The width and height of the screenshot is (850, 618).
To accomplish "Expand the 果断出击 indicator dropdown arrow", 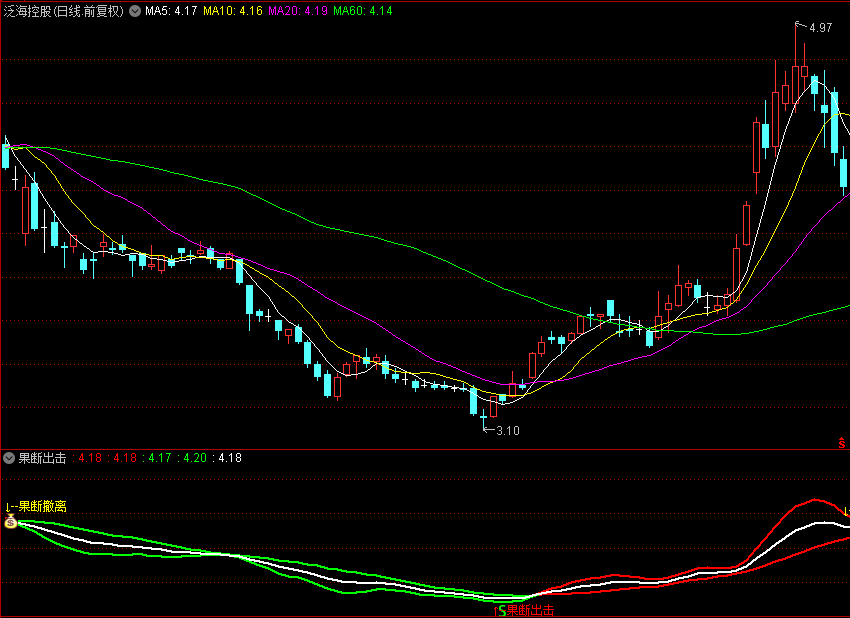I will 9,458.
